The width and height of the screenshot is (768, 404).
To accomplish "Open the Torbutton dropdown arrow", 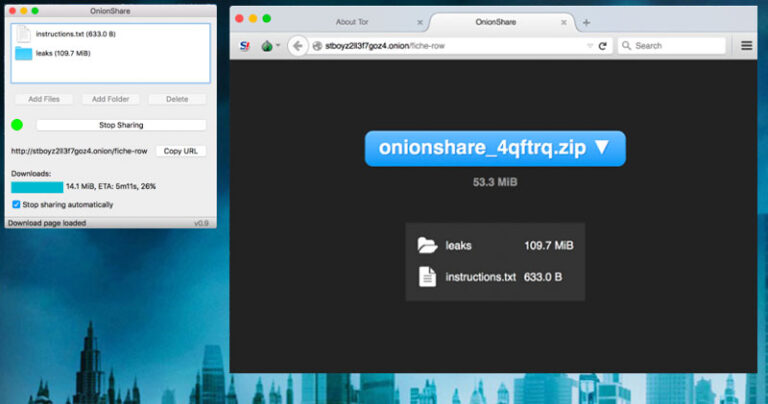I will (x=278, y=46).
